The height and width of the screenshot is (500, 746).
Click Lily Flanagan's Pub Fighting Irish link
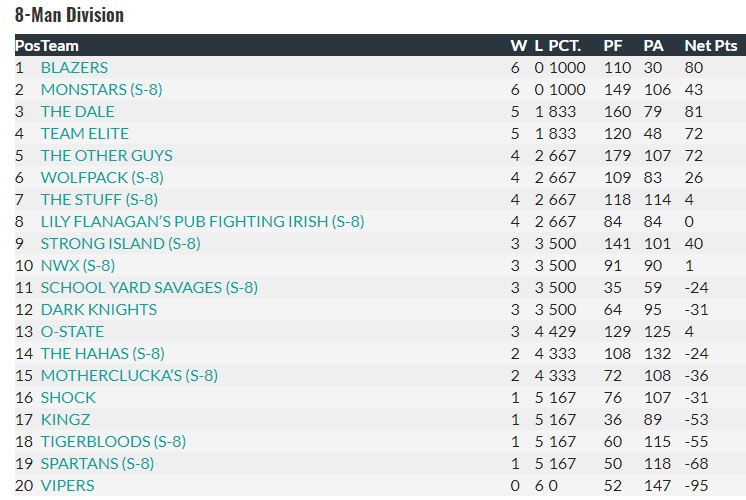click(202, 221)
